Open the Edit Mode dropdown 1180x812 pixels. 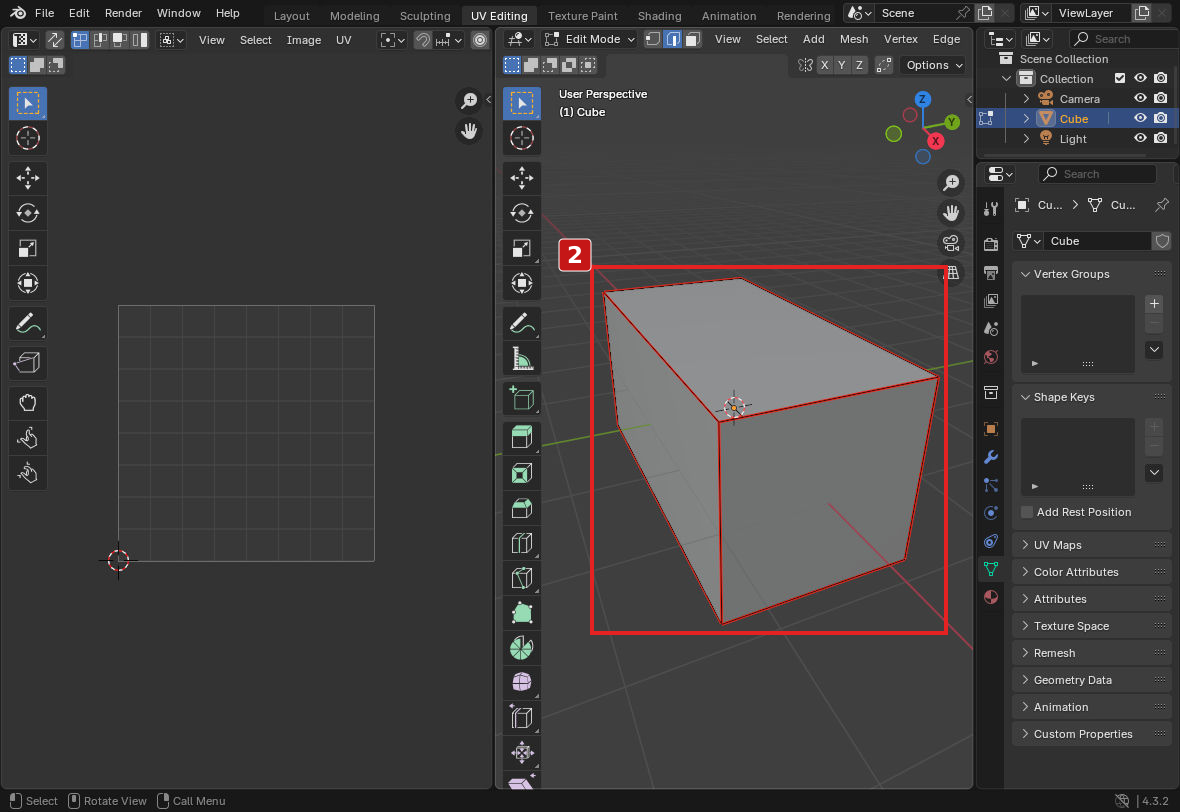coord(590,39)
